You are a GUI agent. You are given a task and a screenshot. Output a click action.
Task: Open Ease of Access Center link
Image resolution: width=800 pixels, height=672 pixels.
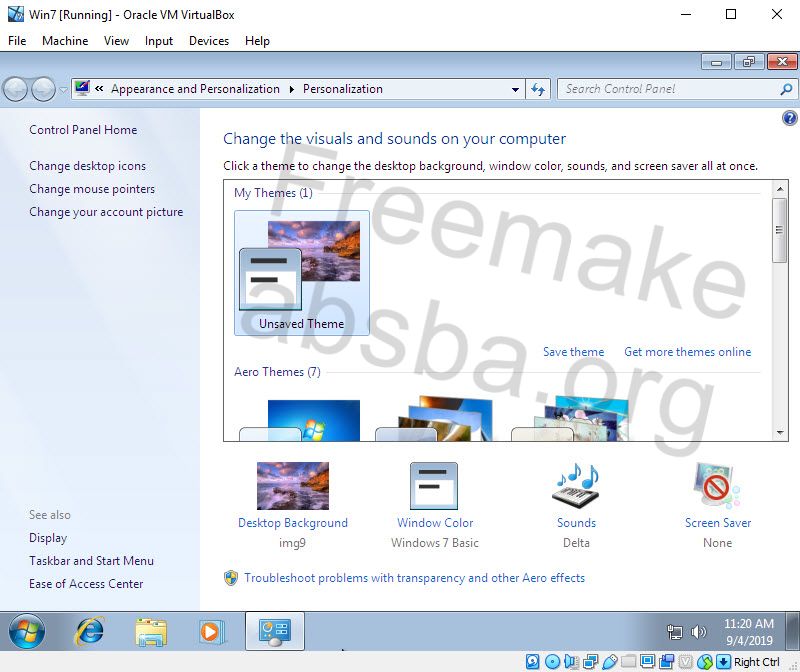(x=86, y=584)
